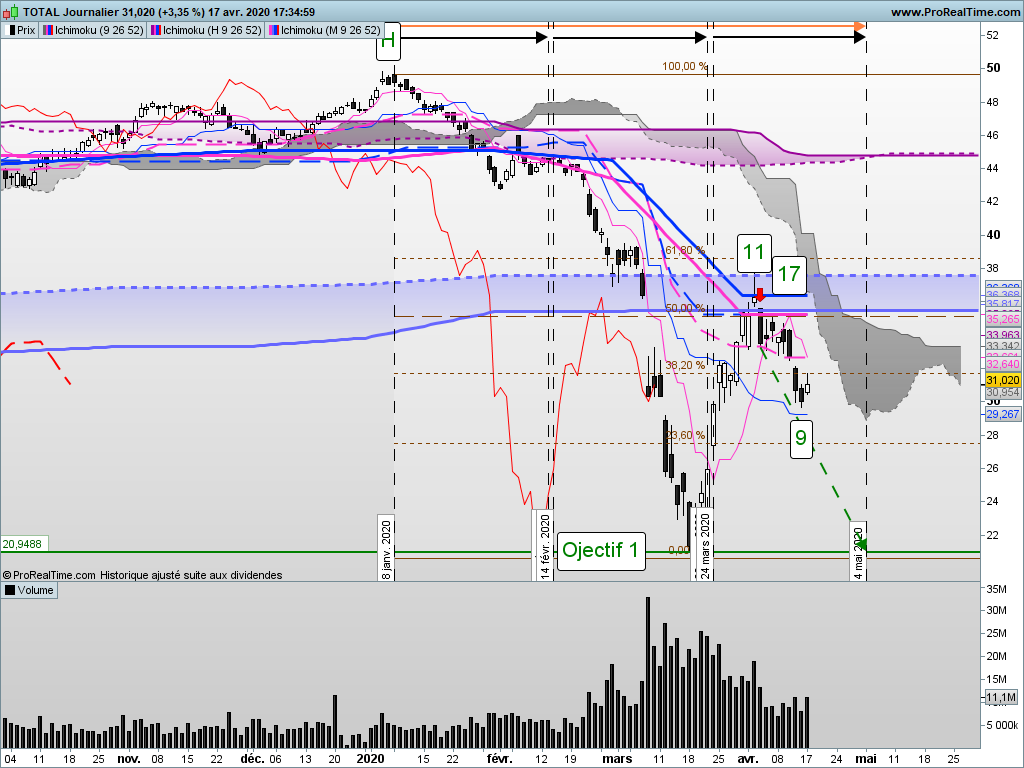This screenshot has height=768, width=1024.
Task: Click the black square icon beside Volume
Action: tap(10, 590)
